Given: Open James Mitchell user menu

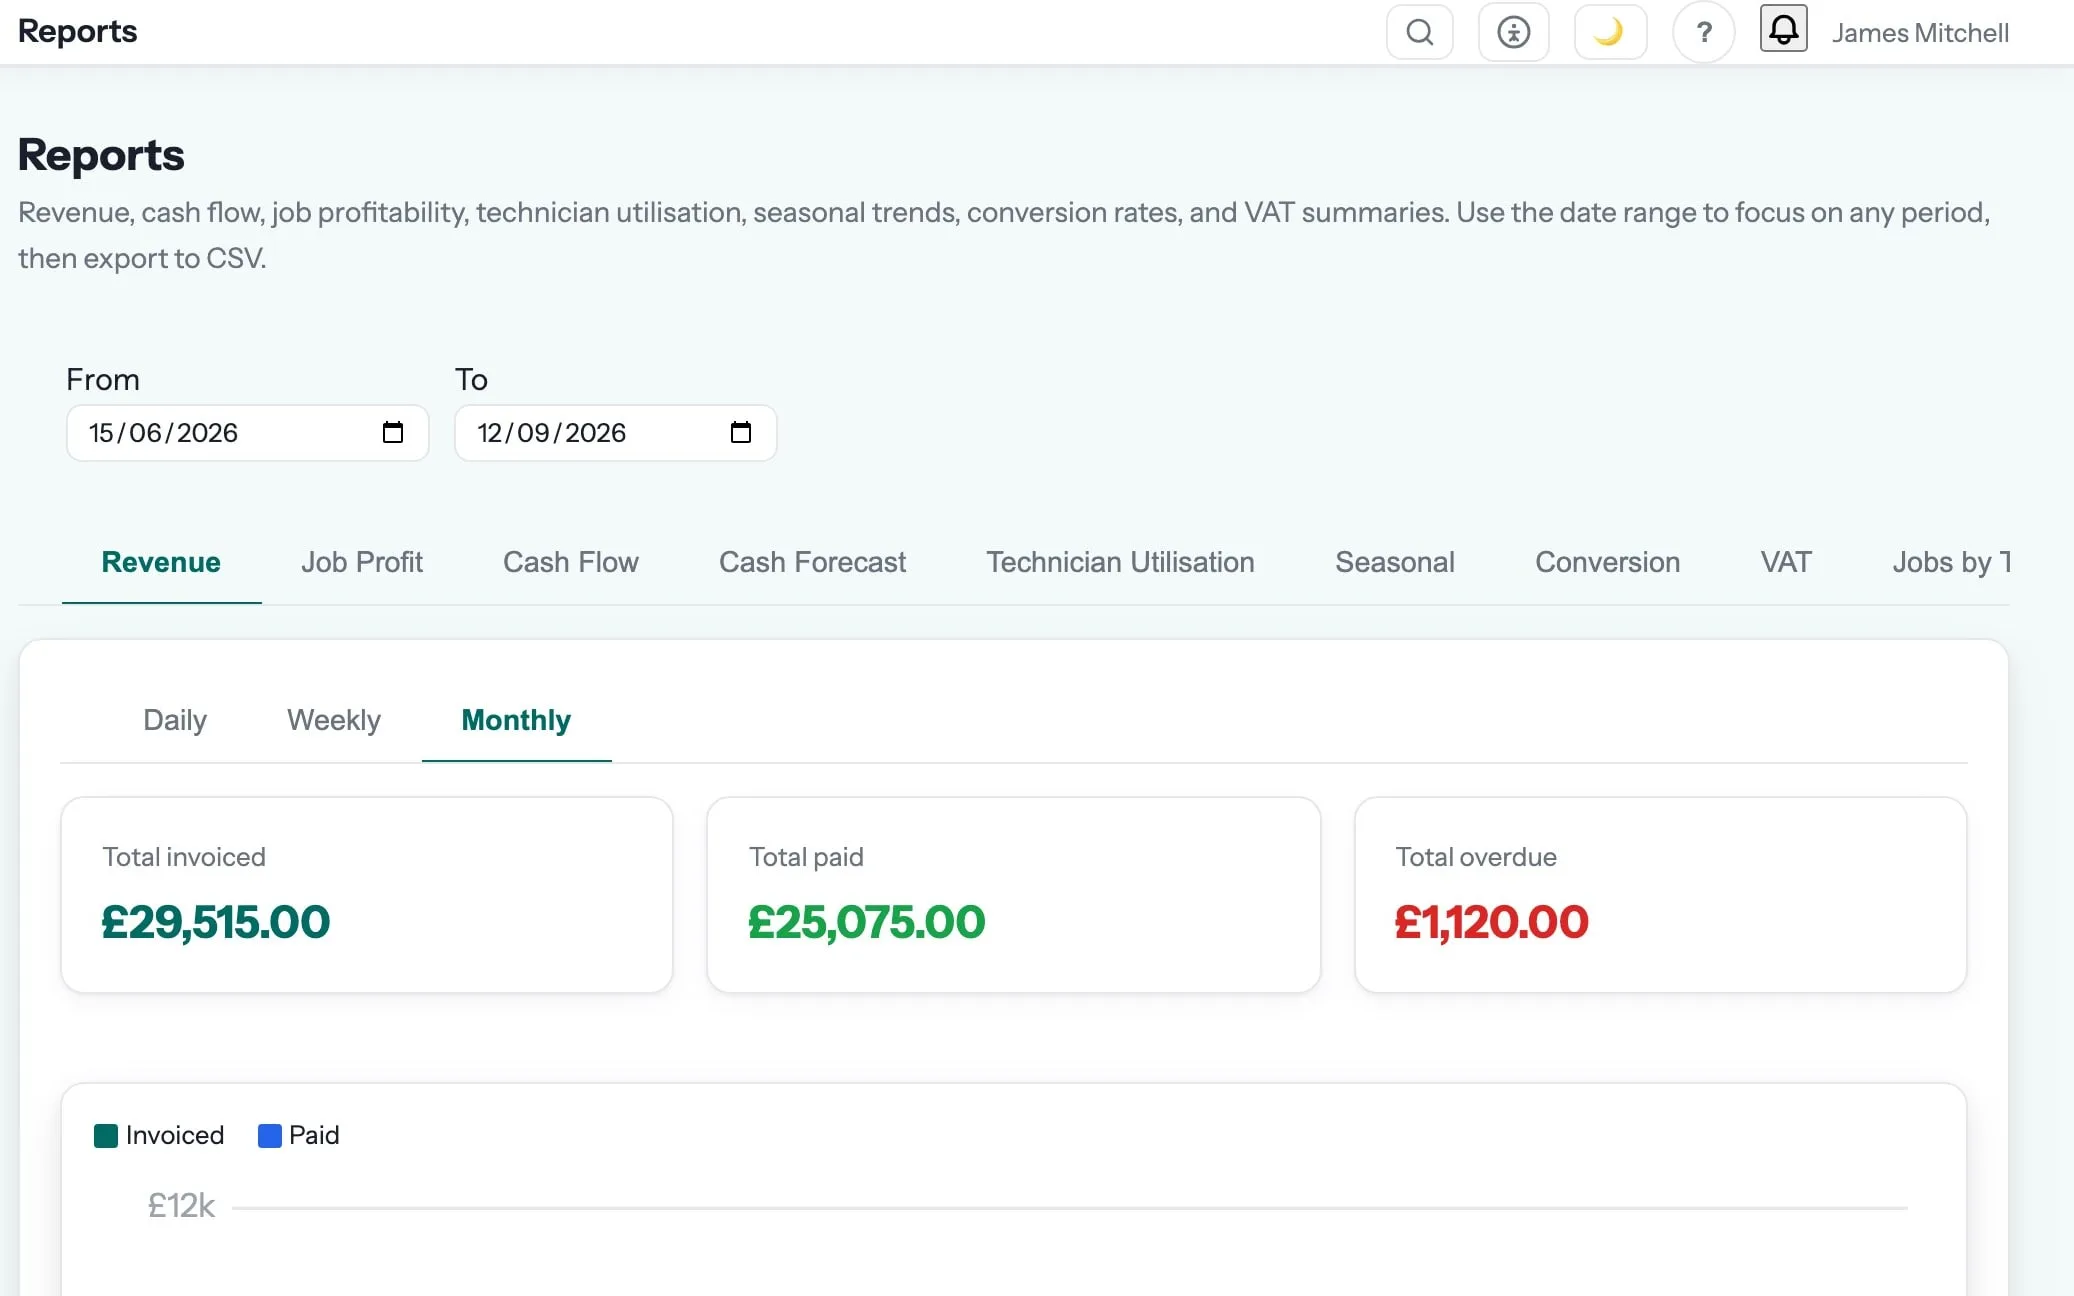Looking at the screenshot, I should (1919, 33).
